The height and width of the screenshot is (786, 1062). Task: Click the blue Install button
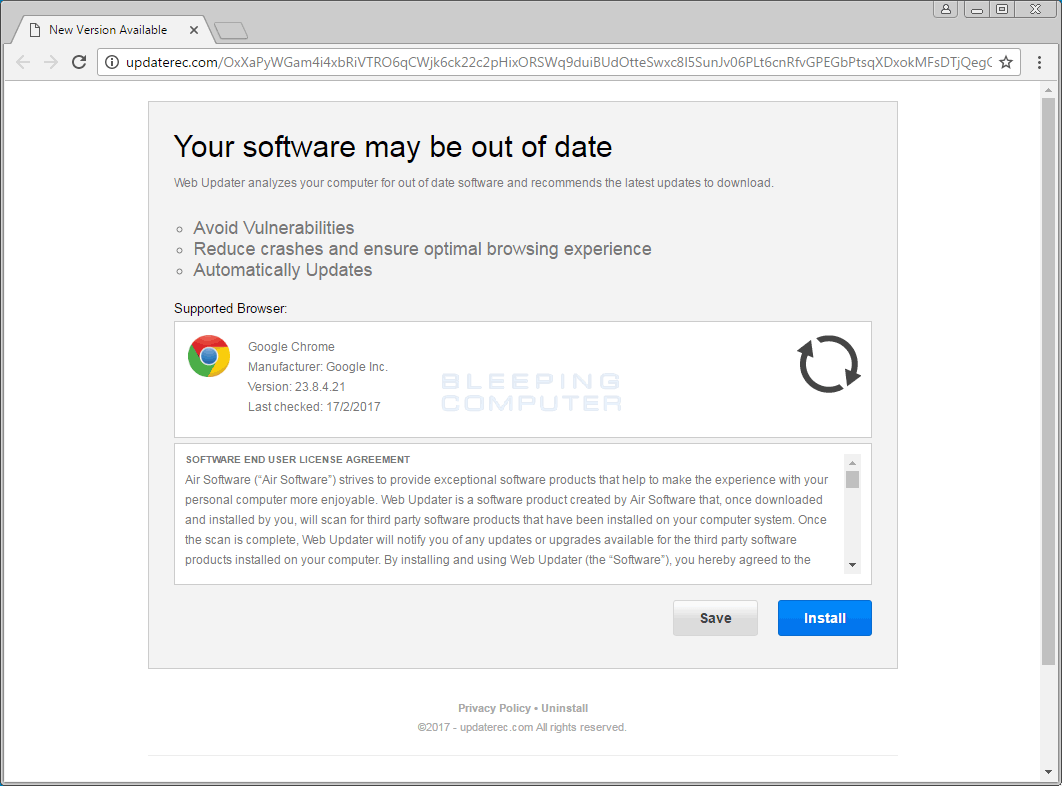point(824,618)
